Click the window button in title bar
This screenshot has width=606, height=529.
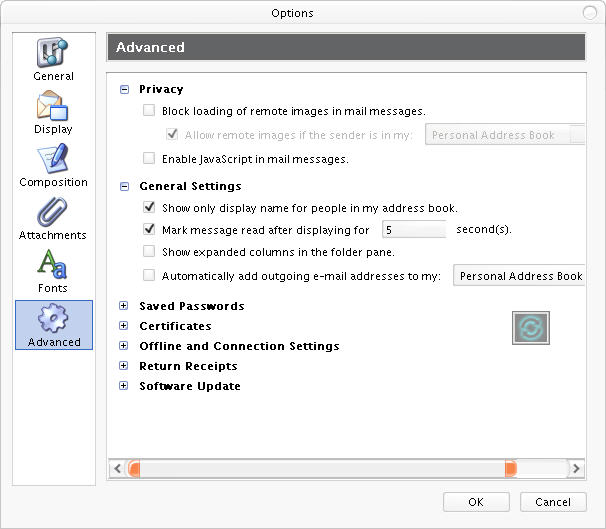(x=590, y=12)
